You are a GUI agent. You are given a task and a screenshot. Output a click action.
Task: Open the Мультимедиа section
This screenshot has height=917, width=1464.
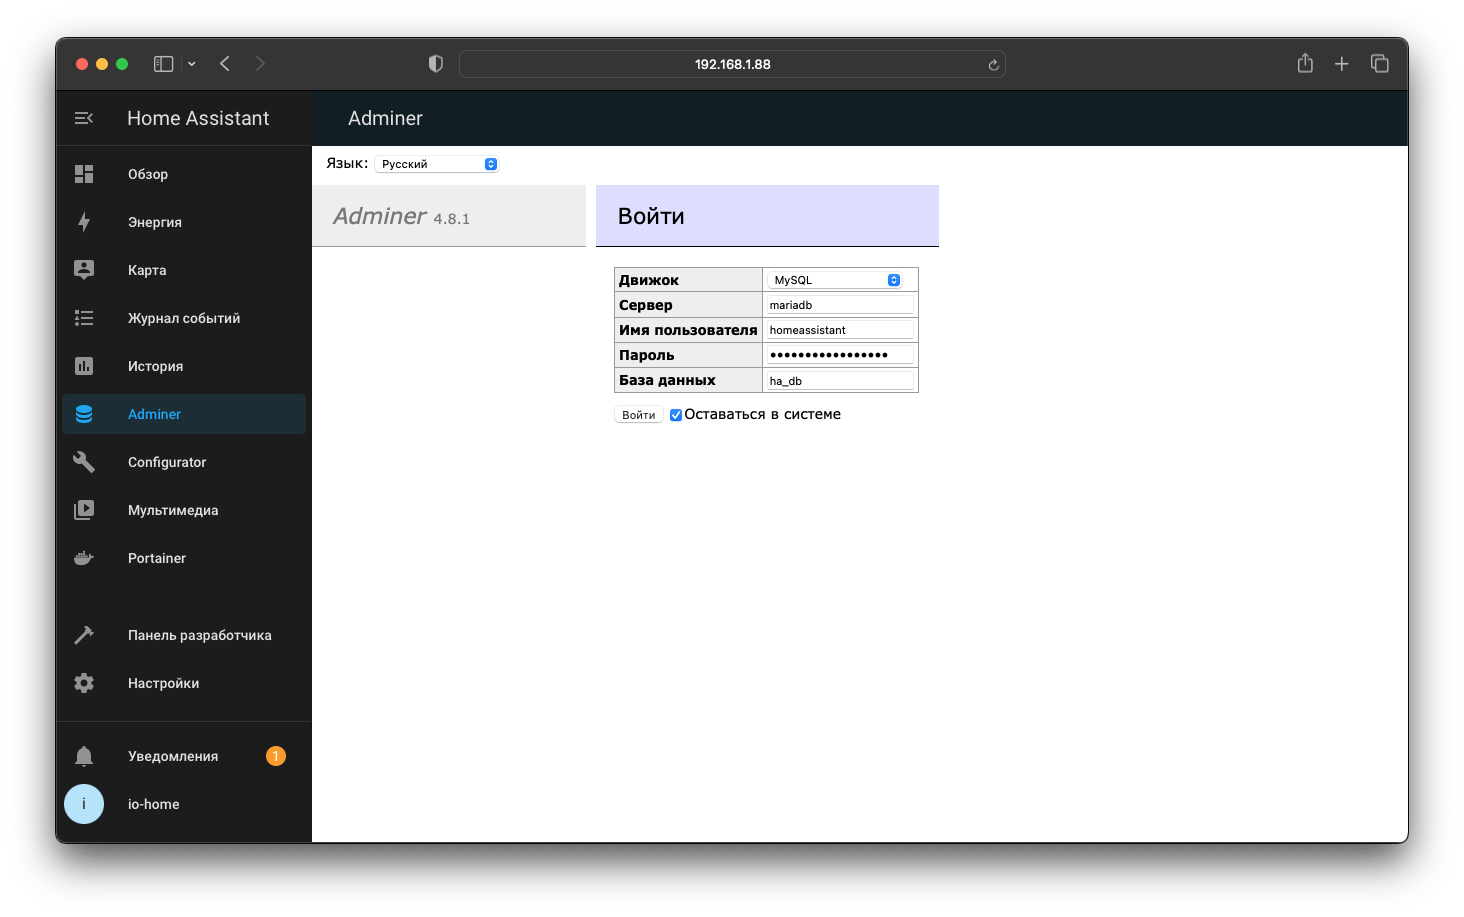(172, 509)
